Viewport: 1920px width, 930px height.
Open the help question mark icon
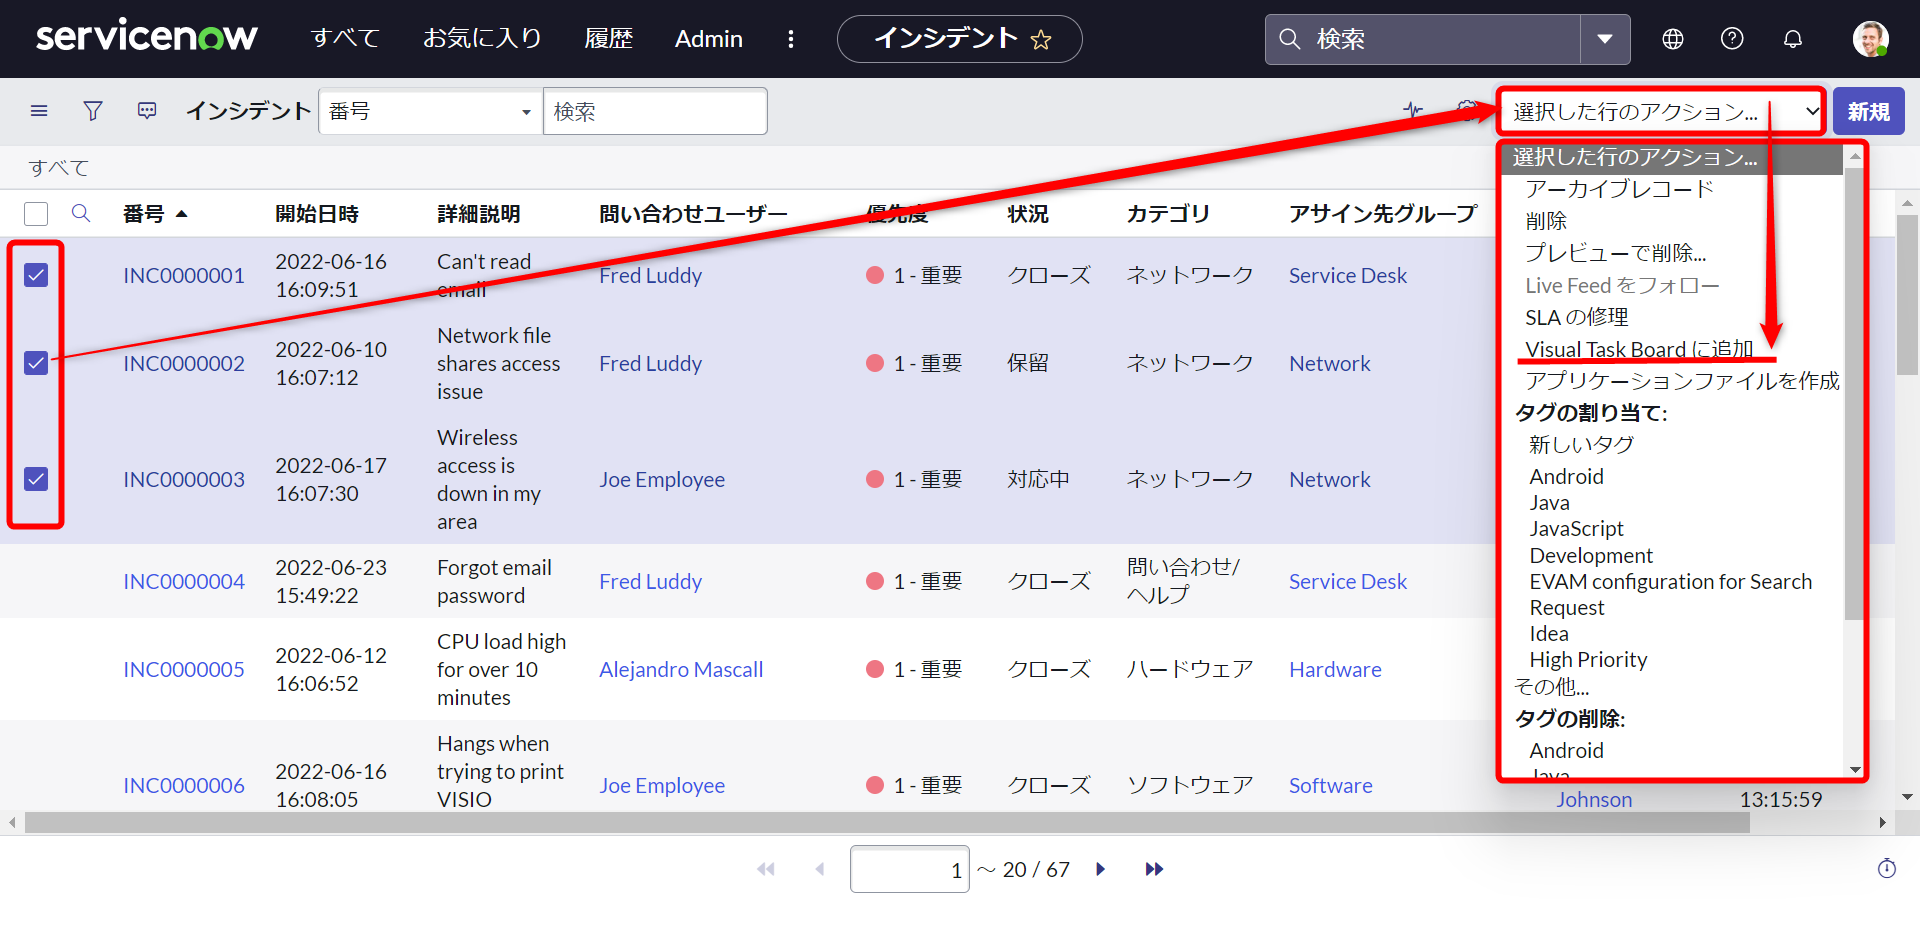(x=1732, y=39)
